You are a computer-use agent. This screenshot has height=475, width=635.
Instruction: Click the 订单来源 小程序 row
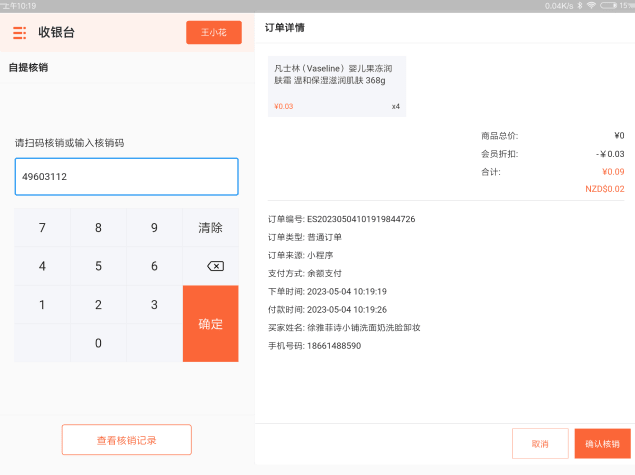300,256
